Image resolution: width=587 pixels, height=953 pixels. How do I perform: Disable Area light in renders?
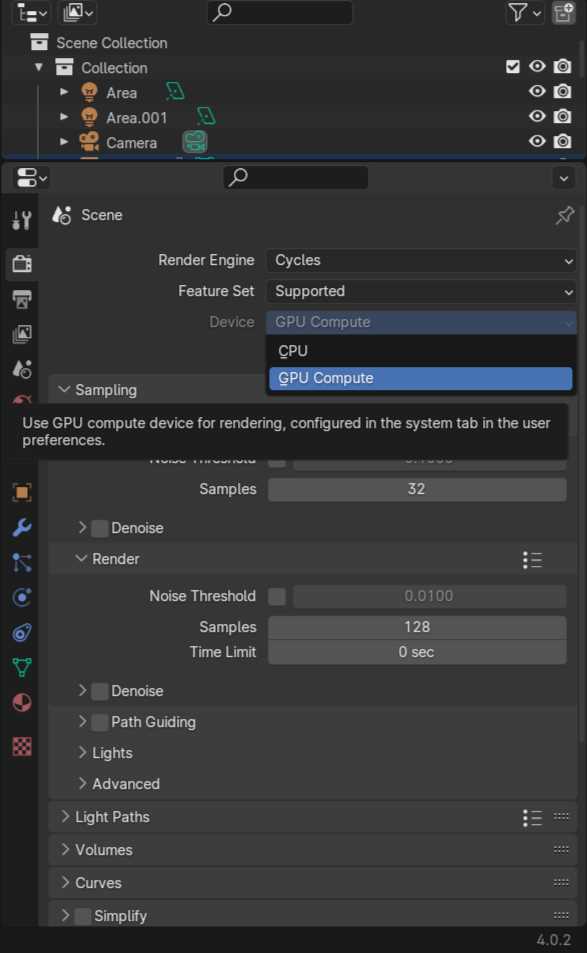[563, 91]
